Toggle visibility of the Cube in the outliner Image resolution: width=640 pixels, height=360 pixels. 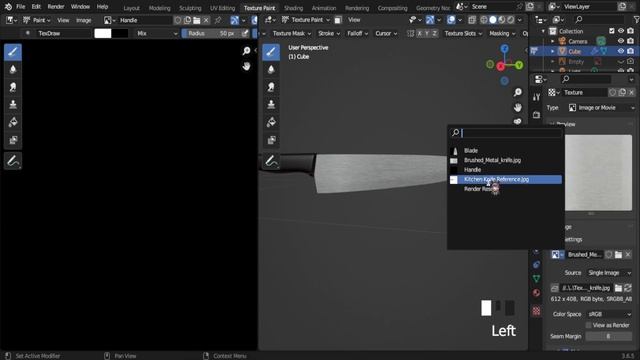(x=621, y=51)
